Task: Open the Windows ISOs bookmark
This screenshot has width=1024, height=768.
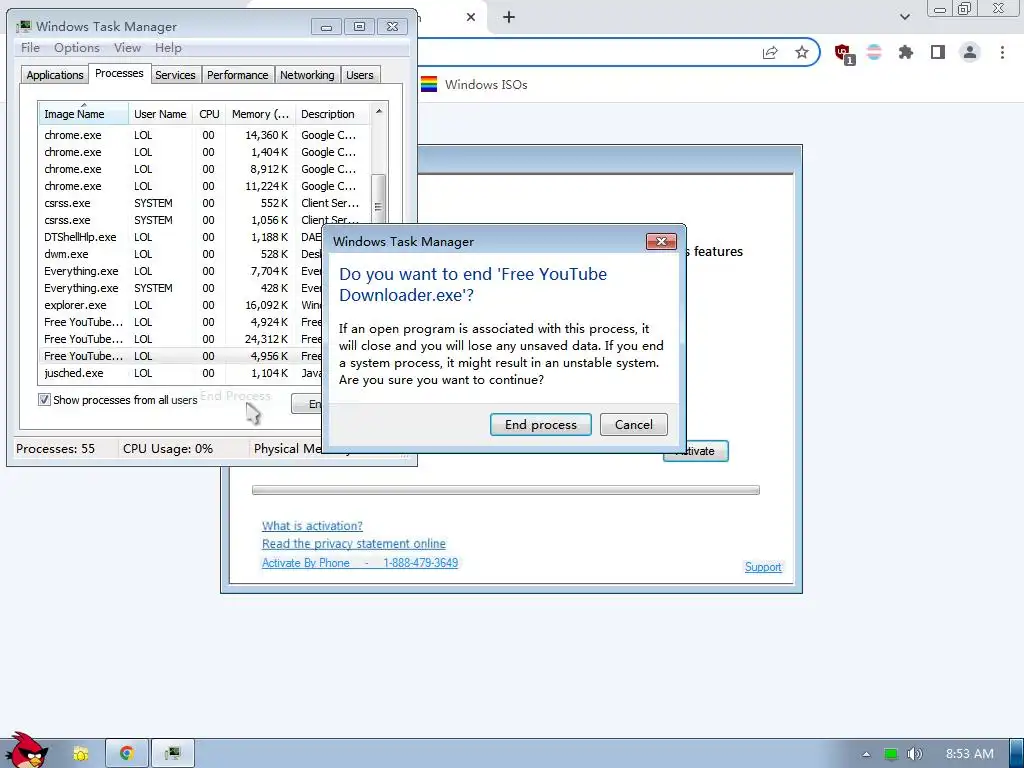Action: pyautogui.click(x=474, y=85)
